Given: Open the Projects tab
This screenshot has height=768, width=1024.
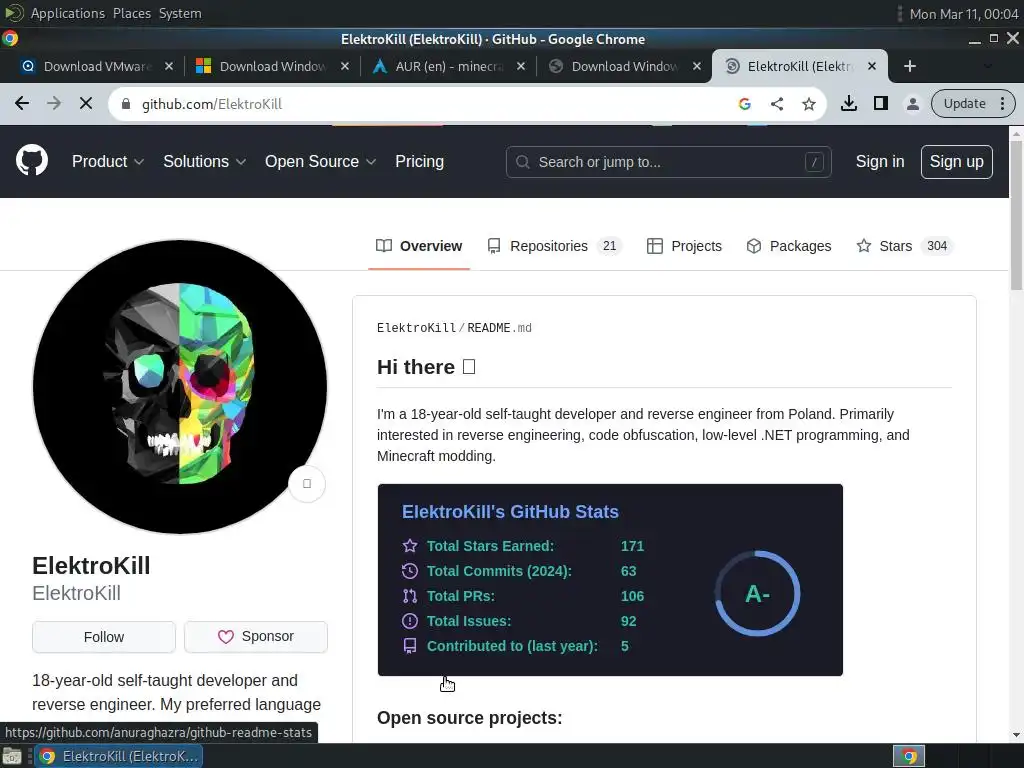Looking at the screenshot, I should point(684,246).
